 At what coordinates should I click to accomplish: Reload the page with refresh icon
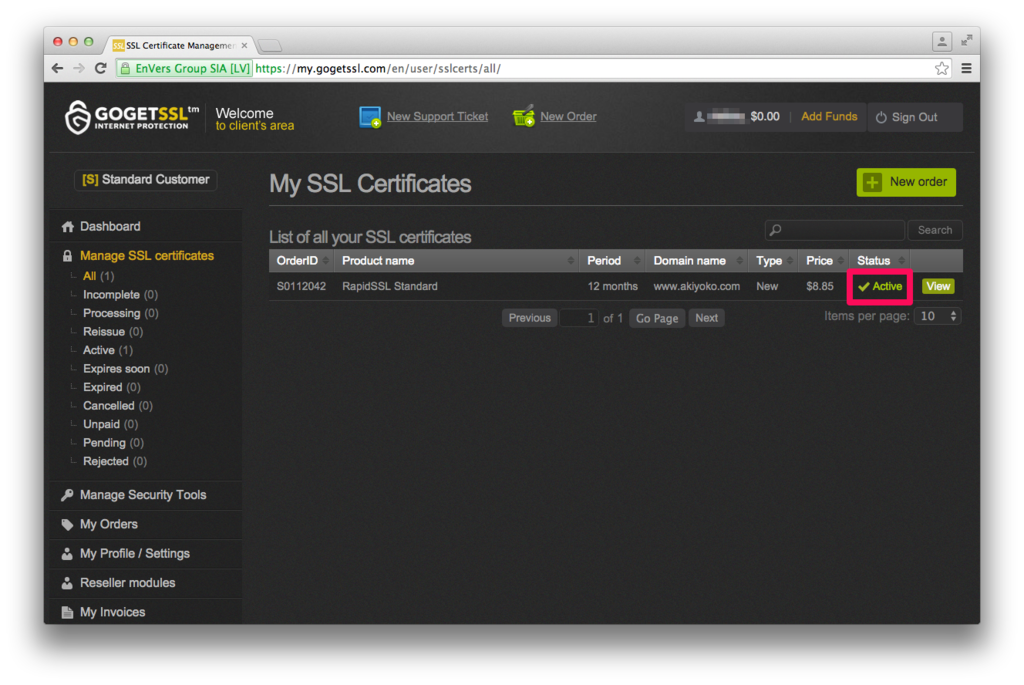(101, 68)
